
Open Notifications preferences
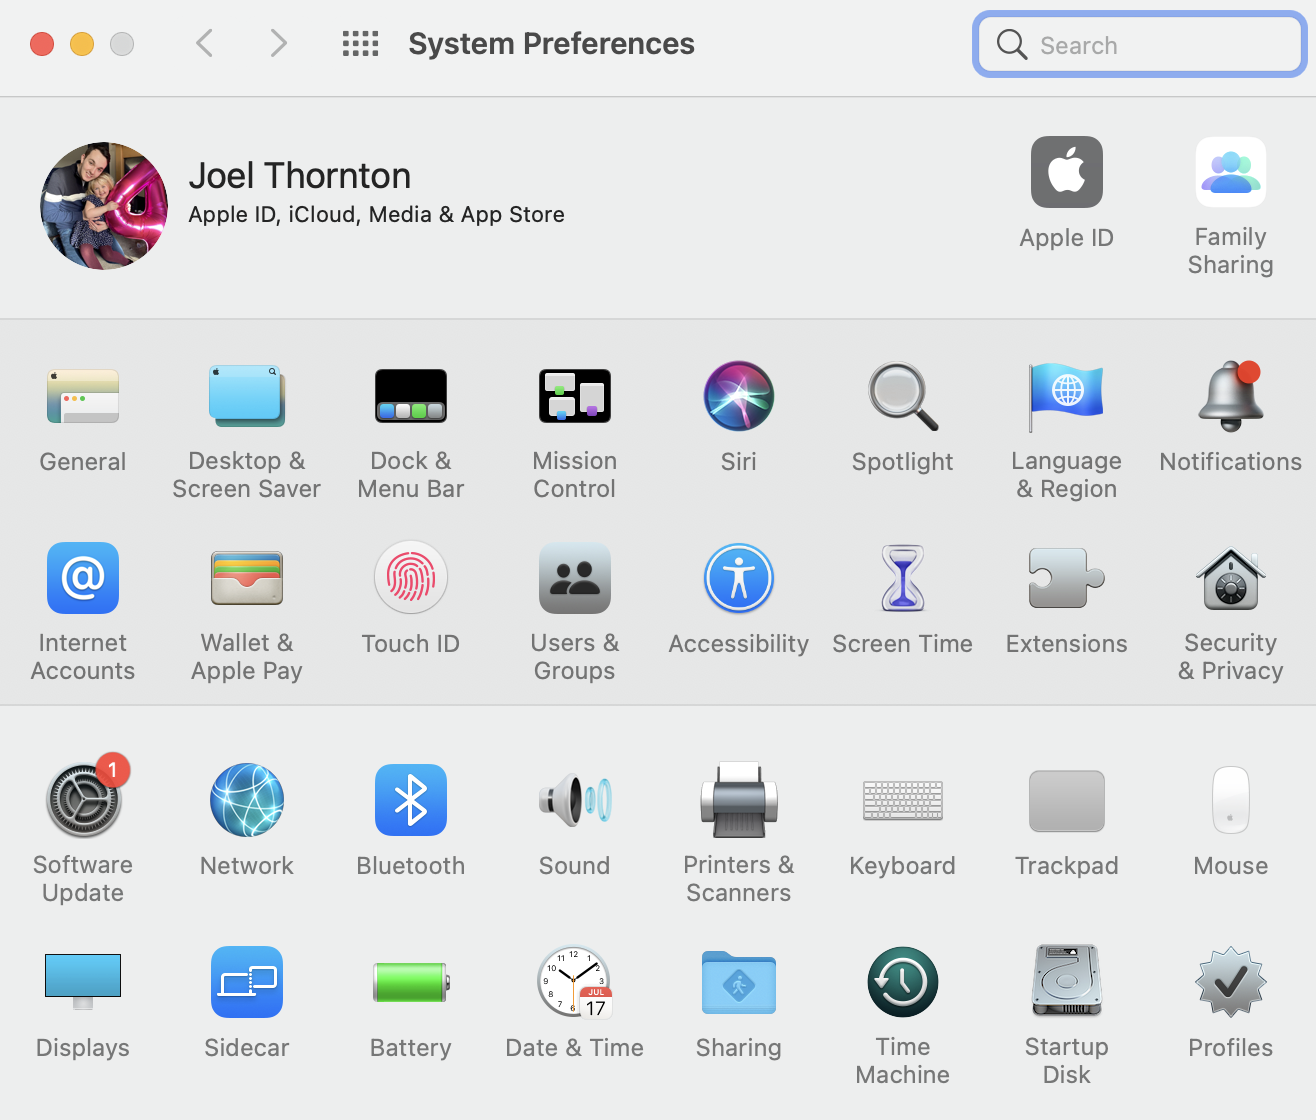click(1231, 396)
